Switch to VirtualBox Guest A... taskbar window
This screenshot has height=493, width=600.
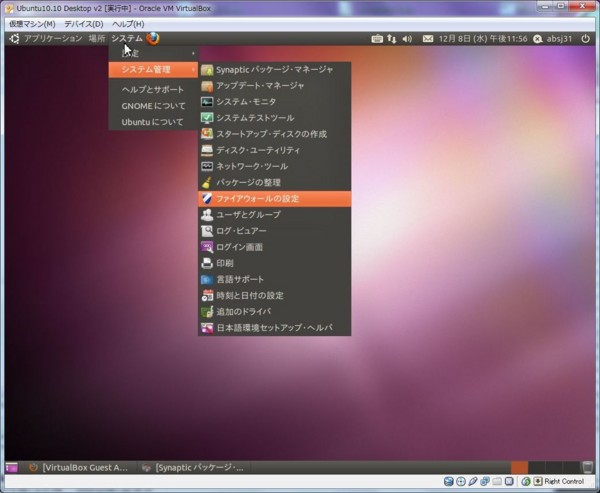tap(78, 468)
